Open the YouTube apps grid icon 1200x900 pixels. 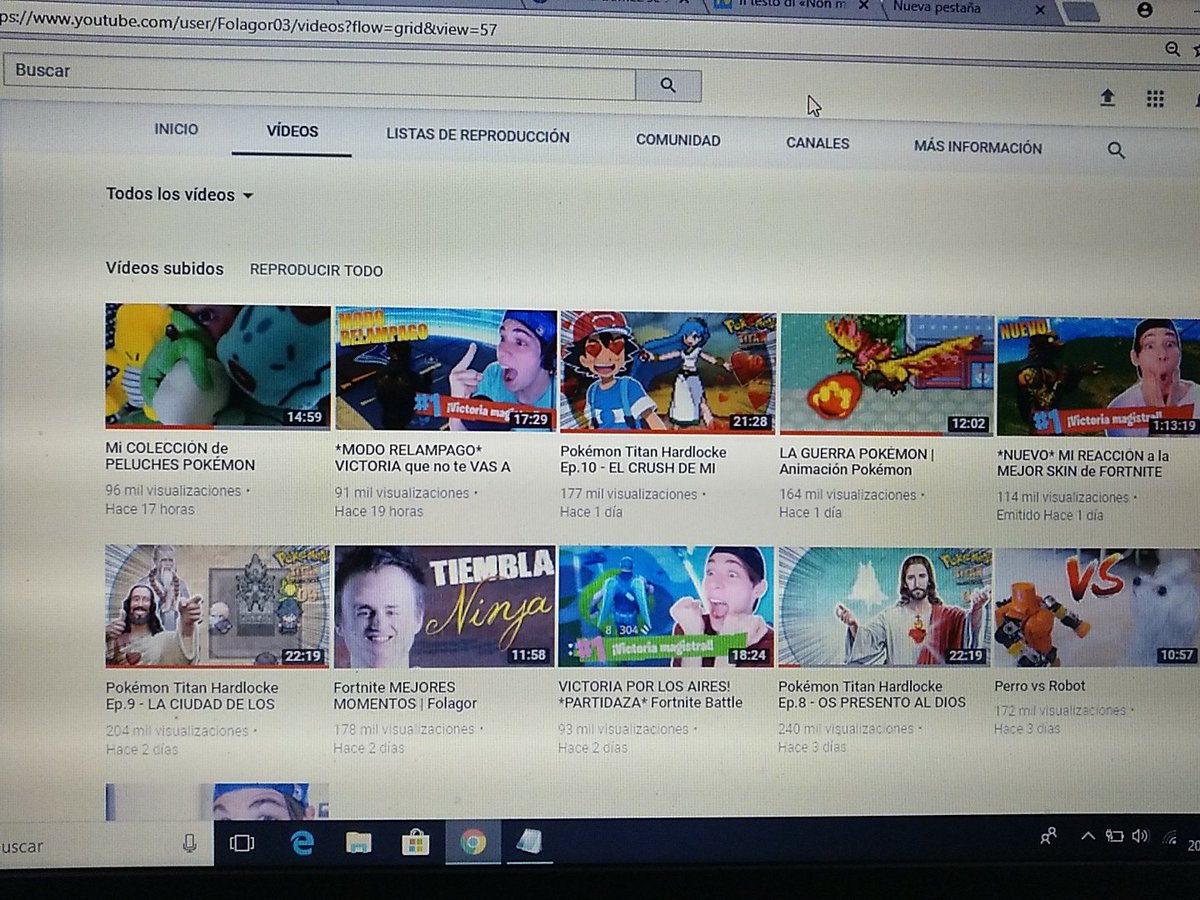1155,98
